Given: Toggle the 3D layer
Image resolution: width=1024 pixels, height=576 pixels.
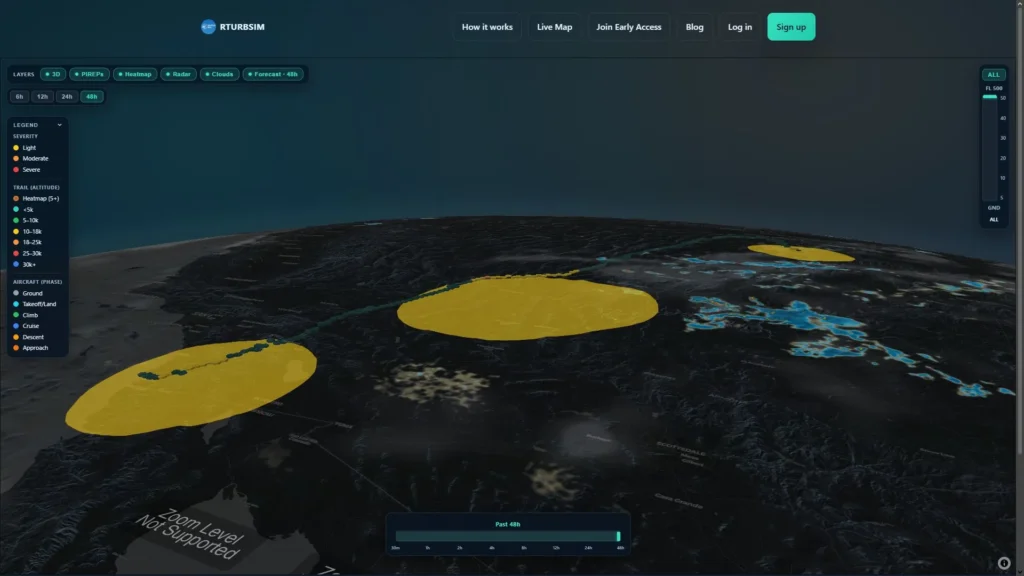Looking at the screenshot, I should 53,74.
